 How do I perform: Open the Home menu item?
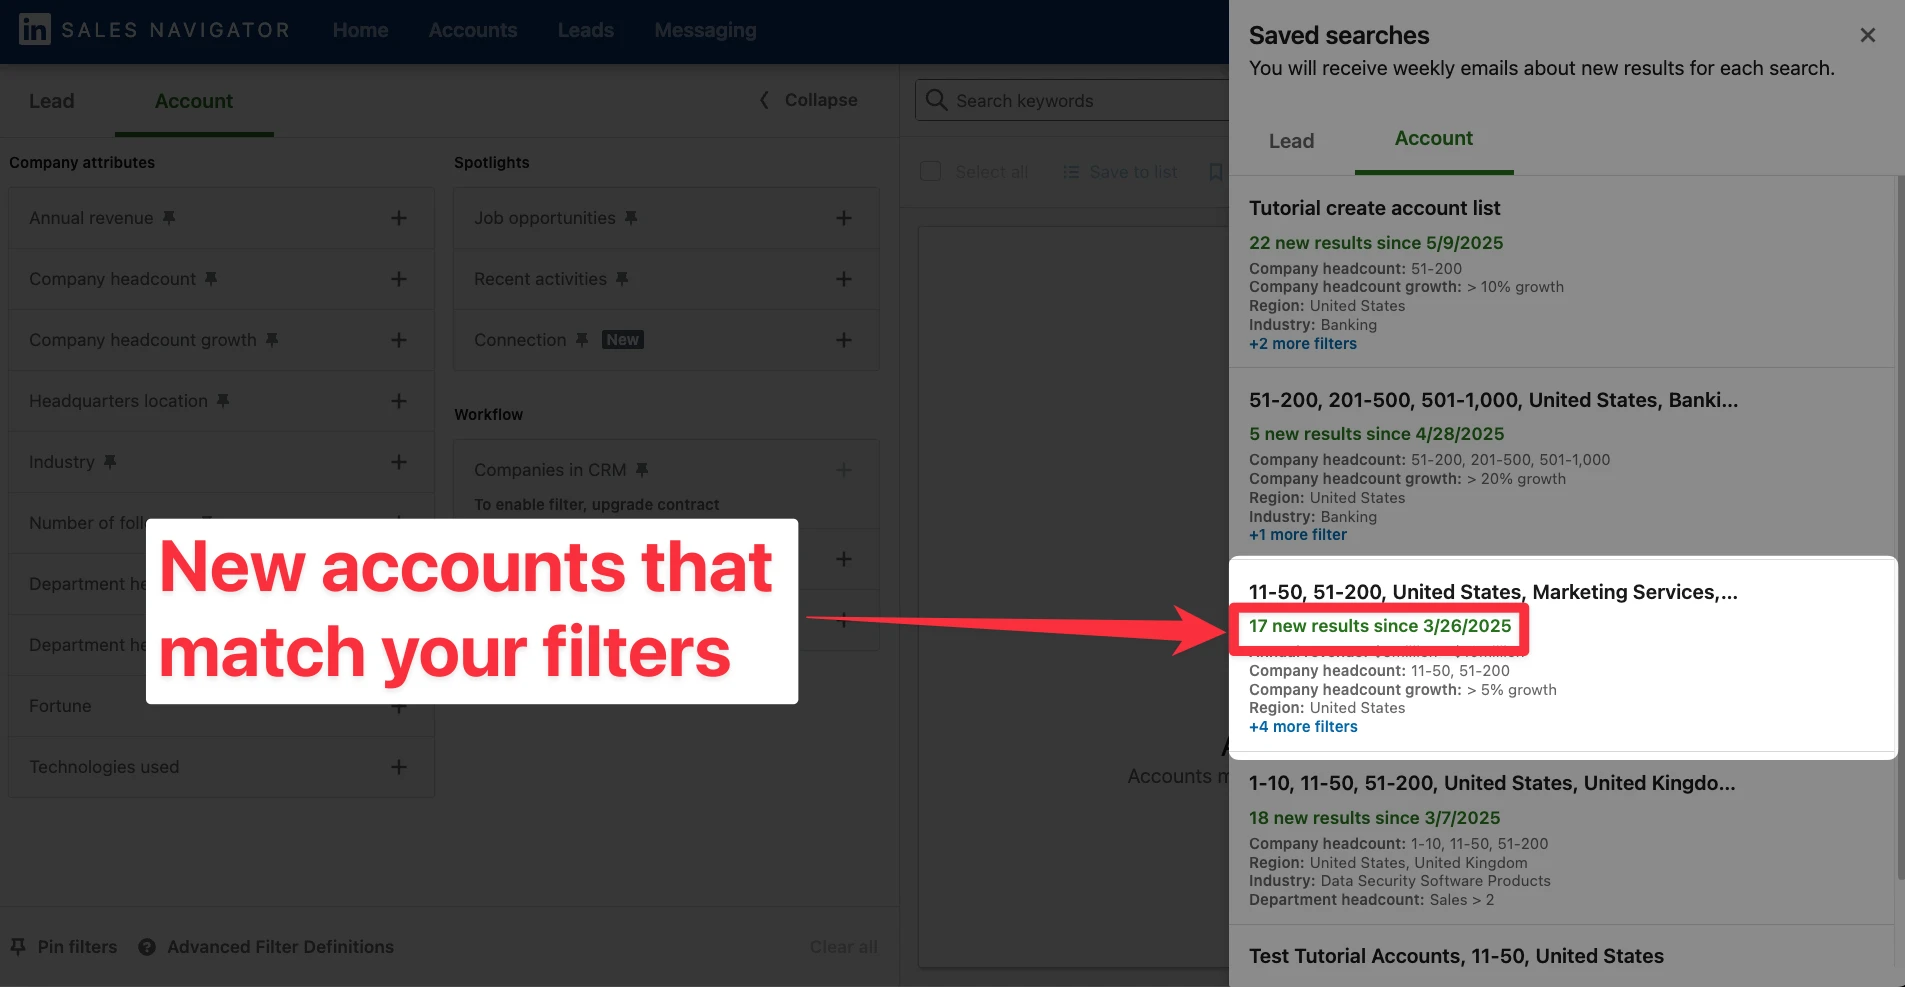[x=360, y=30]
